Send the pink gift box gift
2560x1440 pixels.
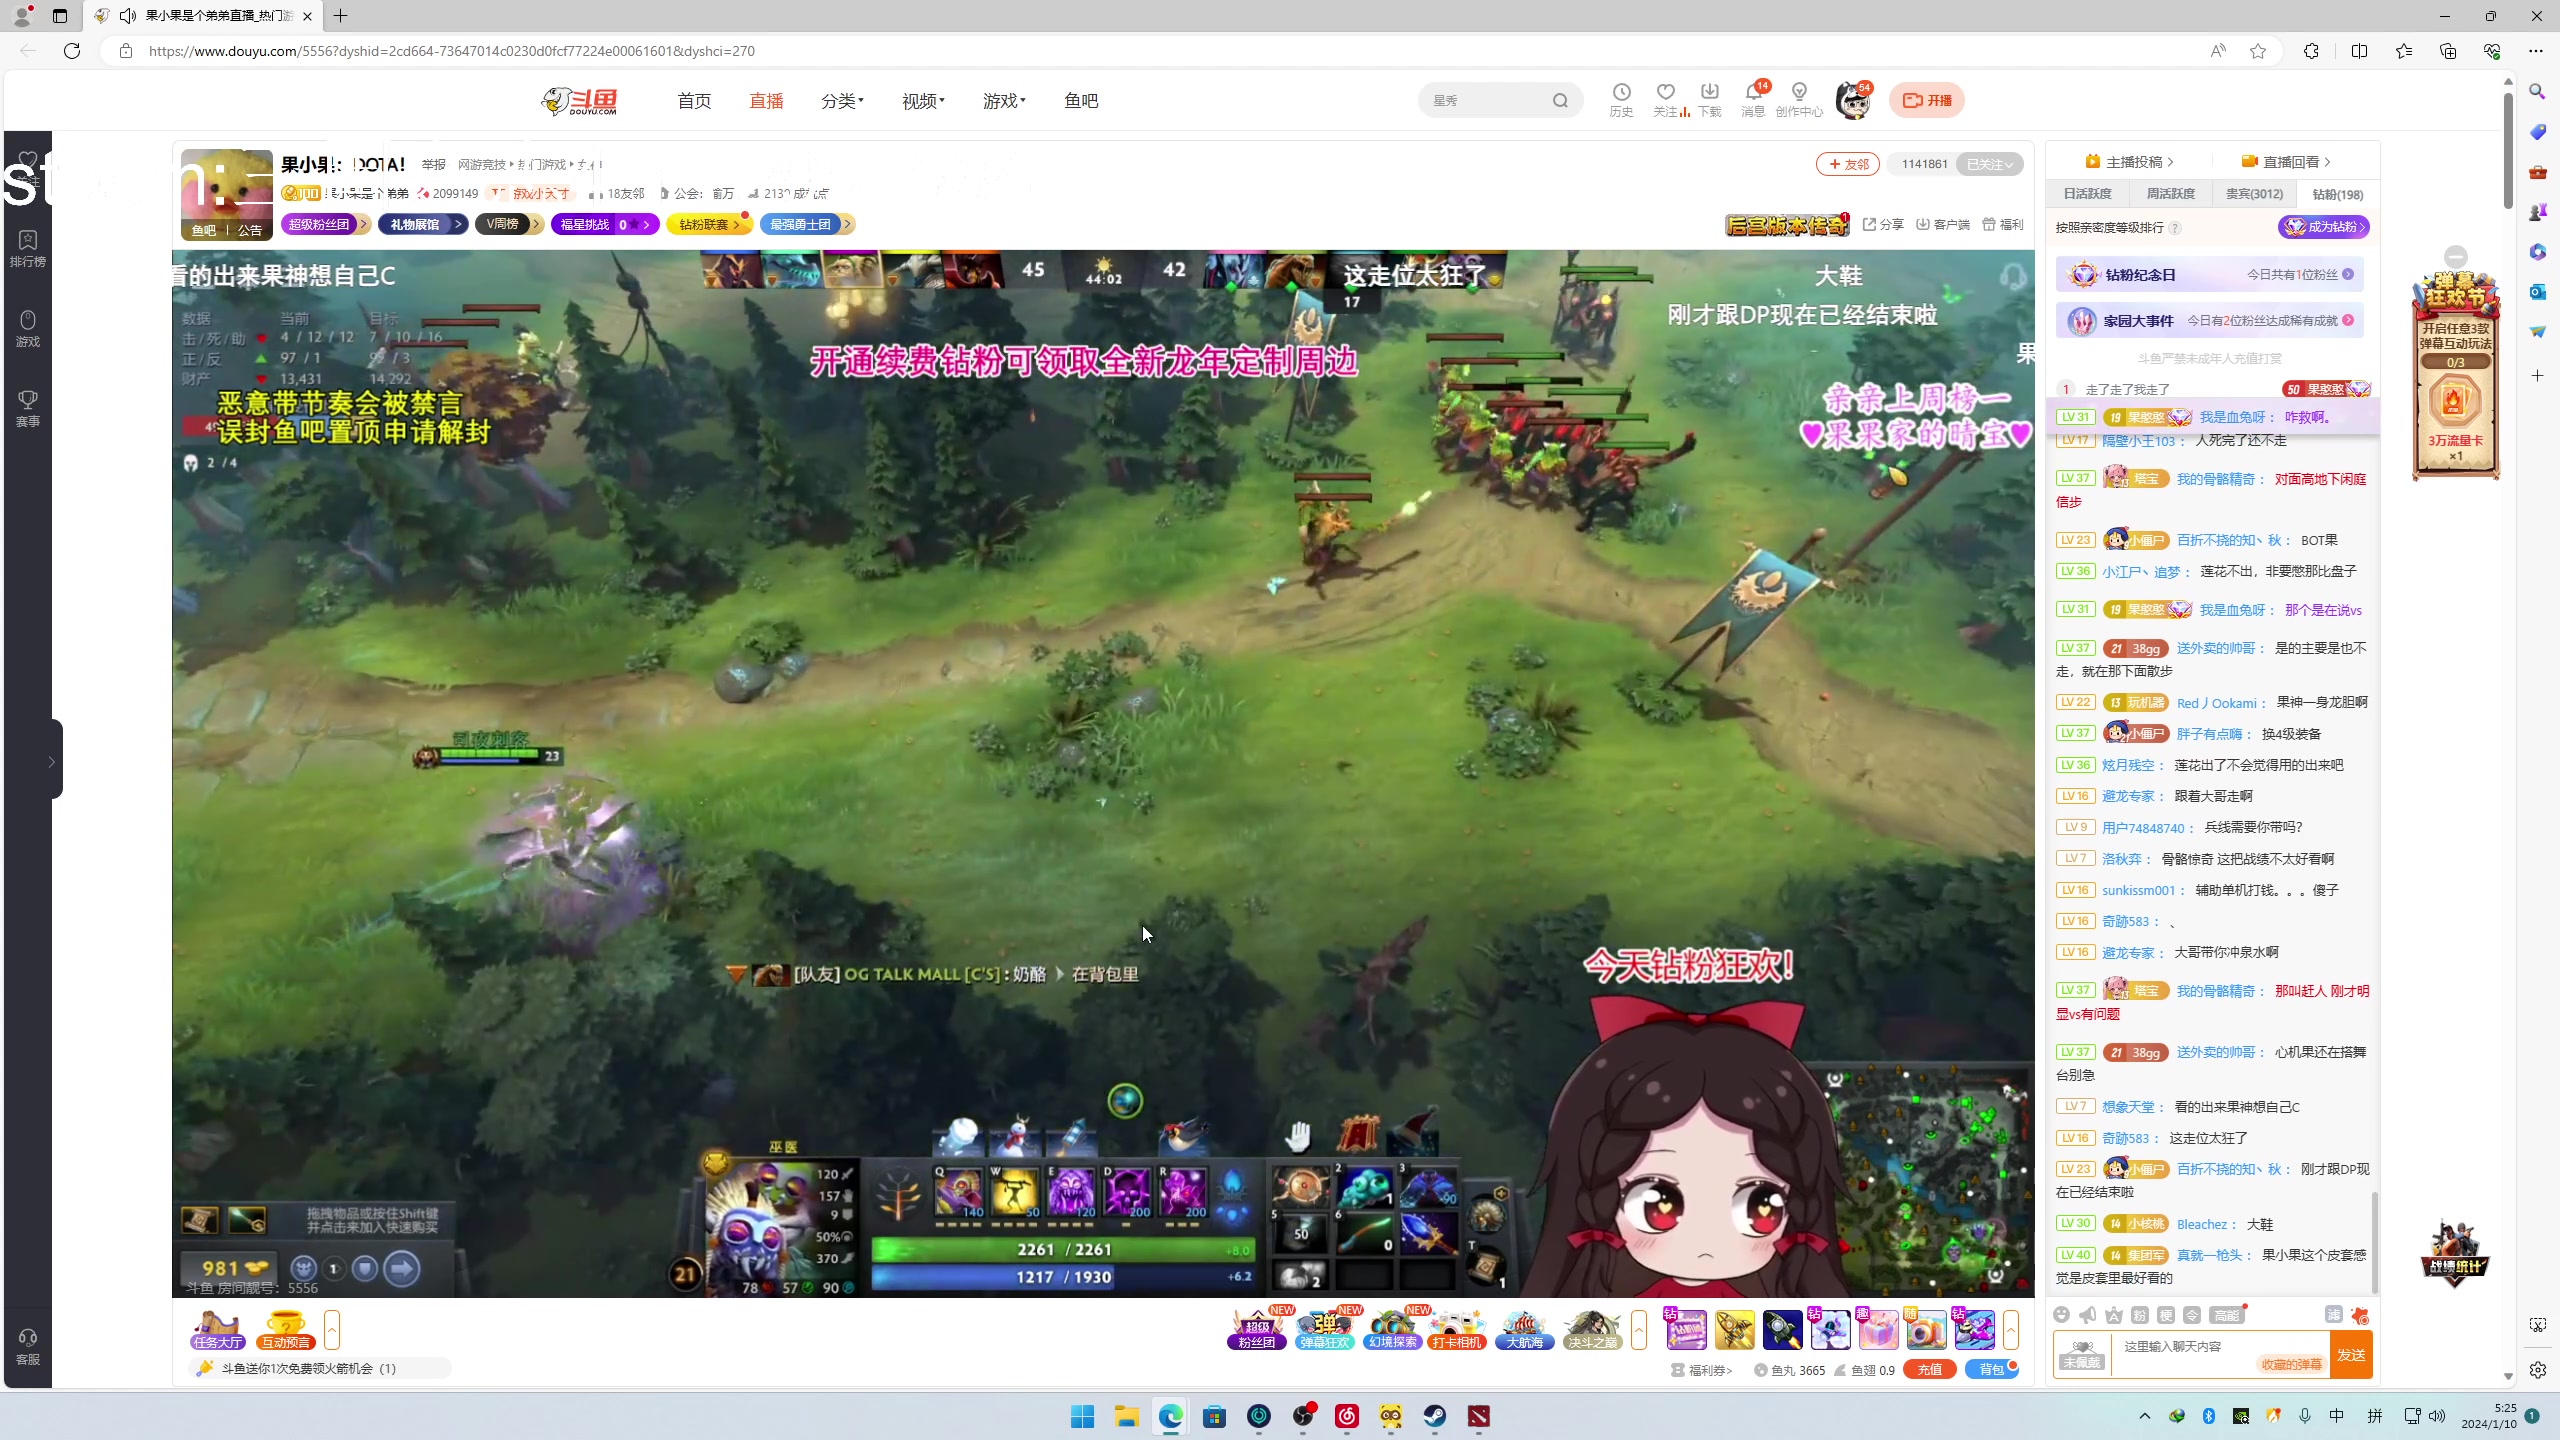tap(1878, 1329)
